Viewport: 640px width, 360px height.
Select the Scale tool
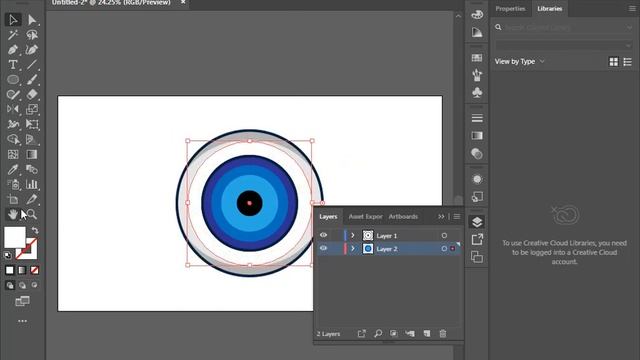pyautogui.click(x=32, y=109)
